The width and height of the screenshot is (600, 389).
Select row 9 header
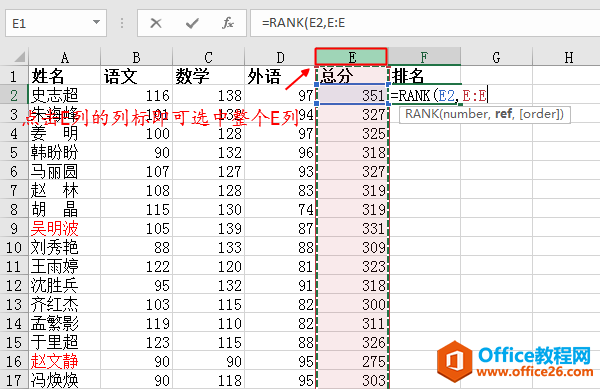tap(14, 228)
